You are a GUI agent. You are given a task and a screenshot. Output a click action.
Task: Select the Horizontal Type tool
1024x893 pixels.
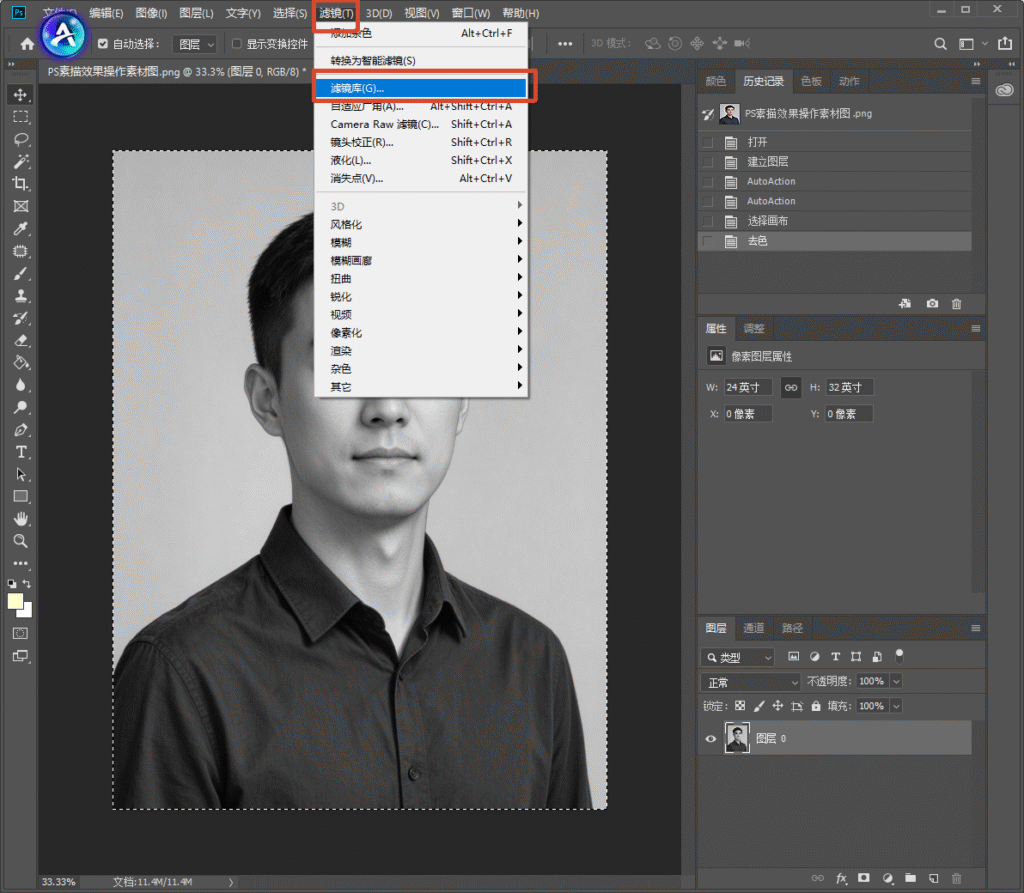coord(20,452)
